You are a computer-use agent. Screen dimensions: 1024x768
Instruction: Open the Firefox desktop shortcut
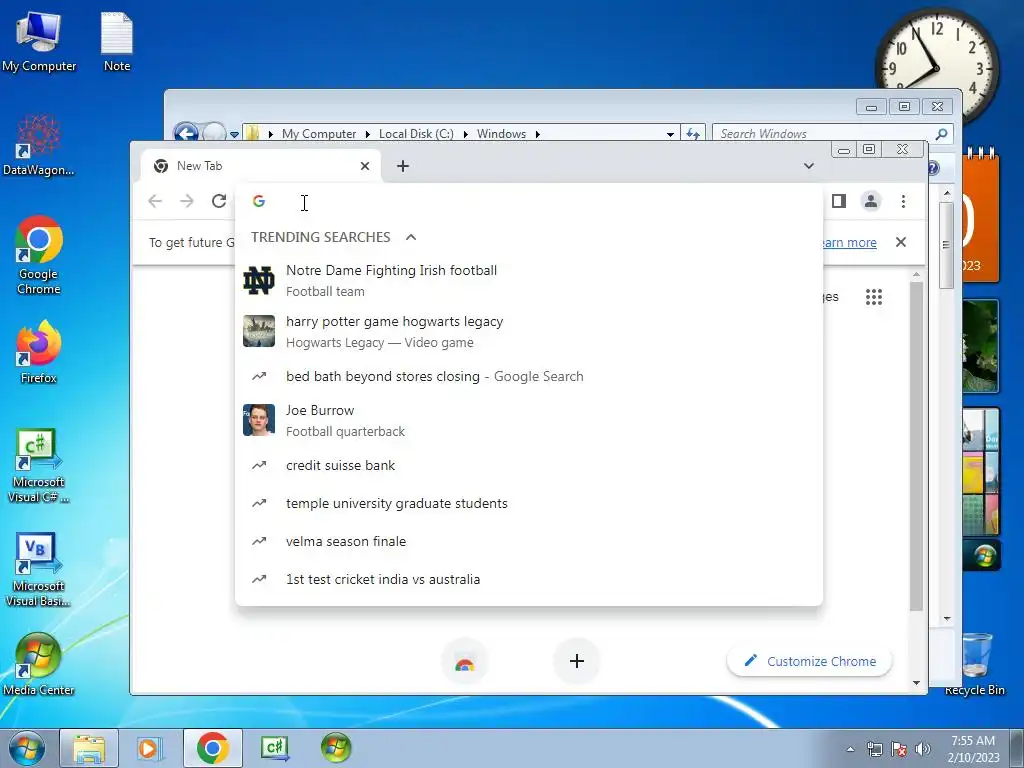[39, 352]
